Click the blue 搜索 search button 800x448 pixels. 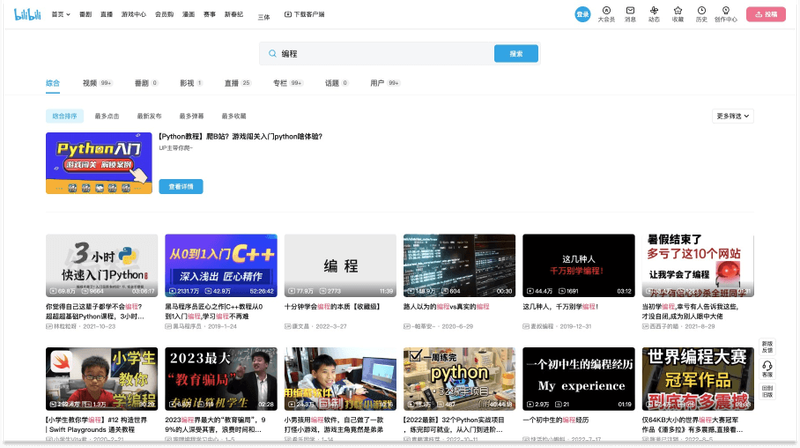click(x=516, y=54)
